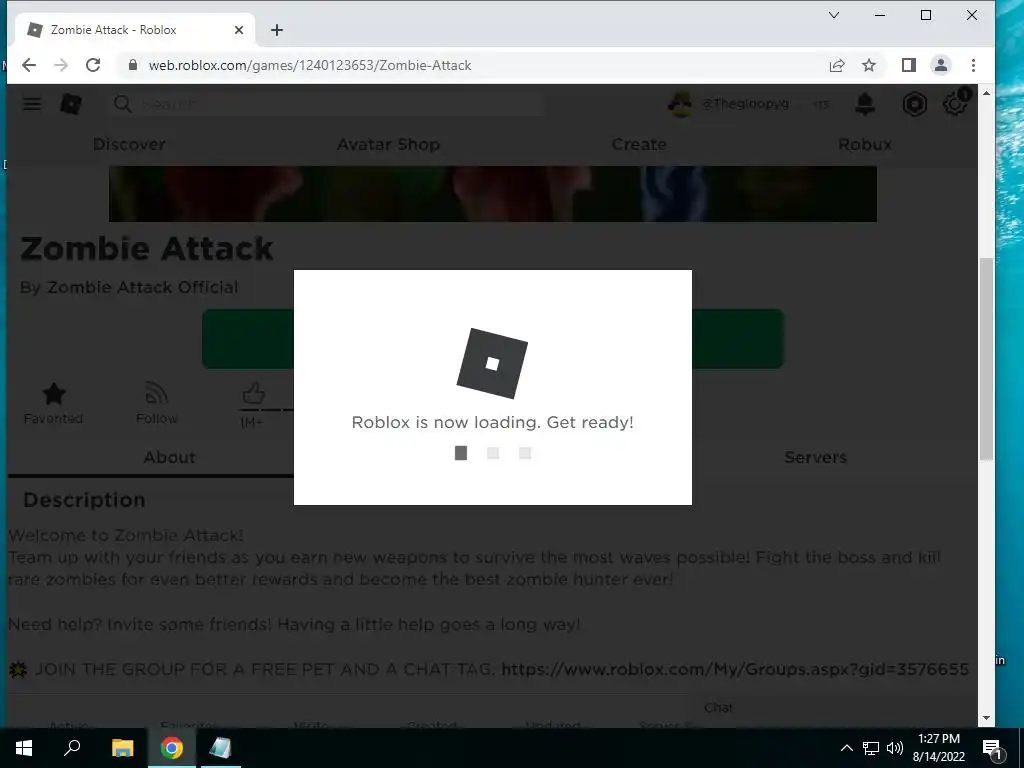The image size is (1024, 768).
Task: Click the thumbs up like icon
Action: pos(253,393)
